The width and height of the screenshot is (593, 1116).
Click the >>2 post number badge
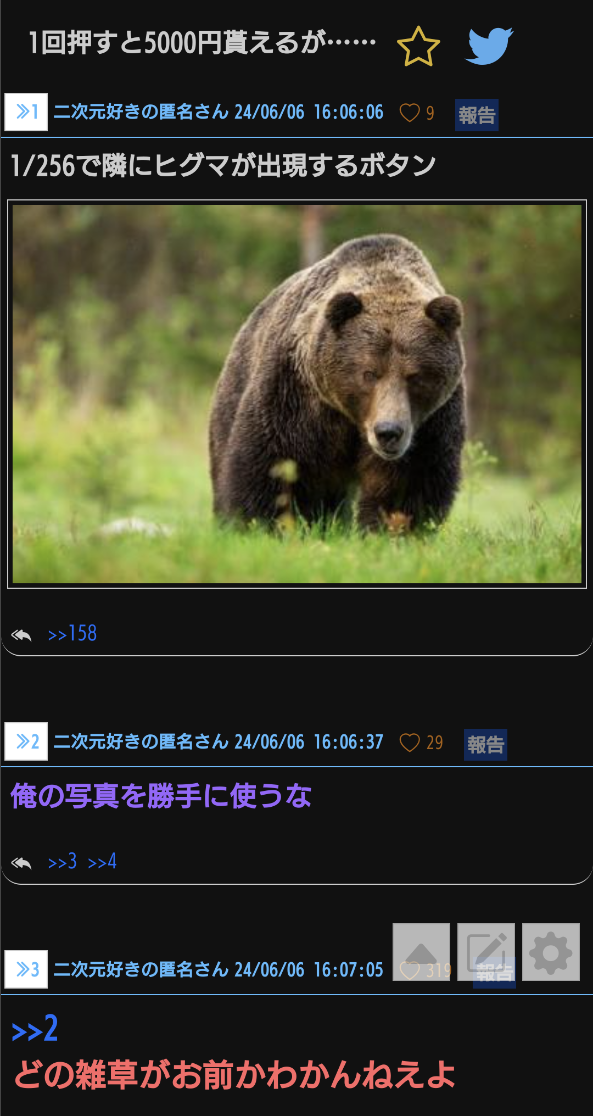[26, 742]
